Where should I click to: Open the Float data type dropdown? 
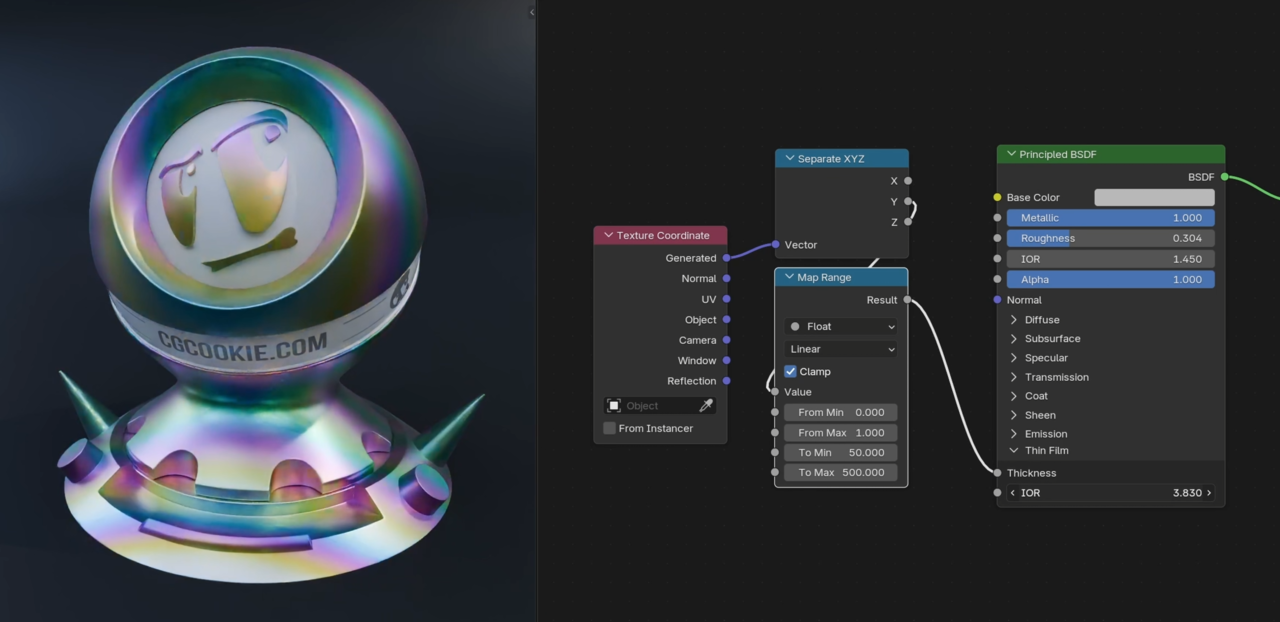840,326
